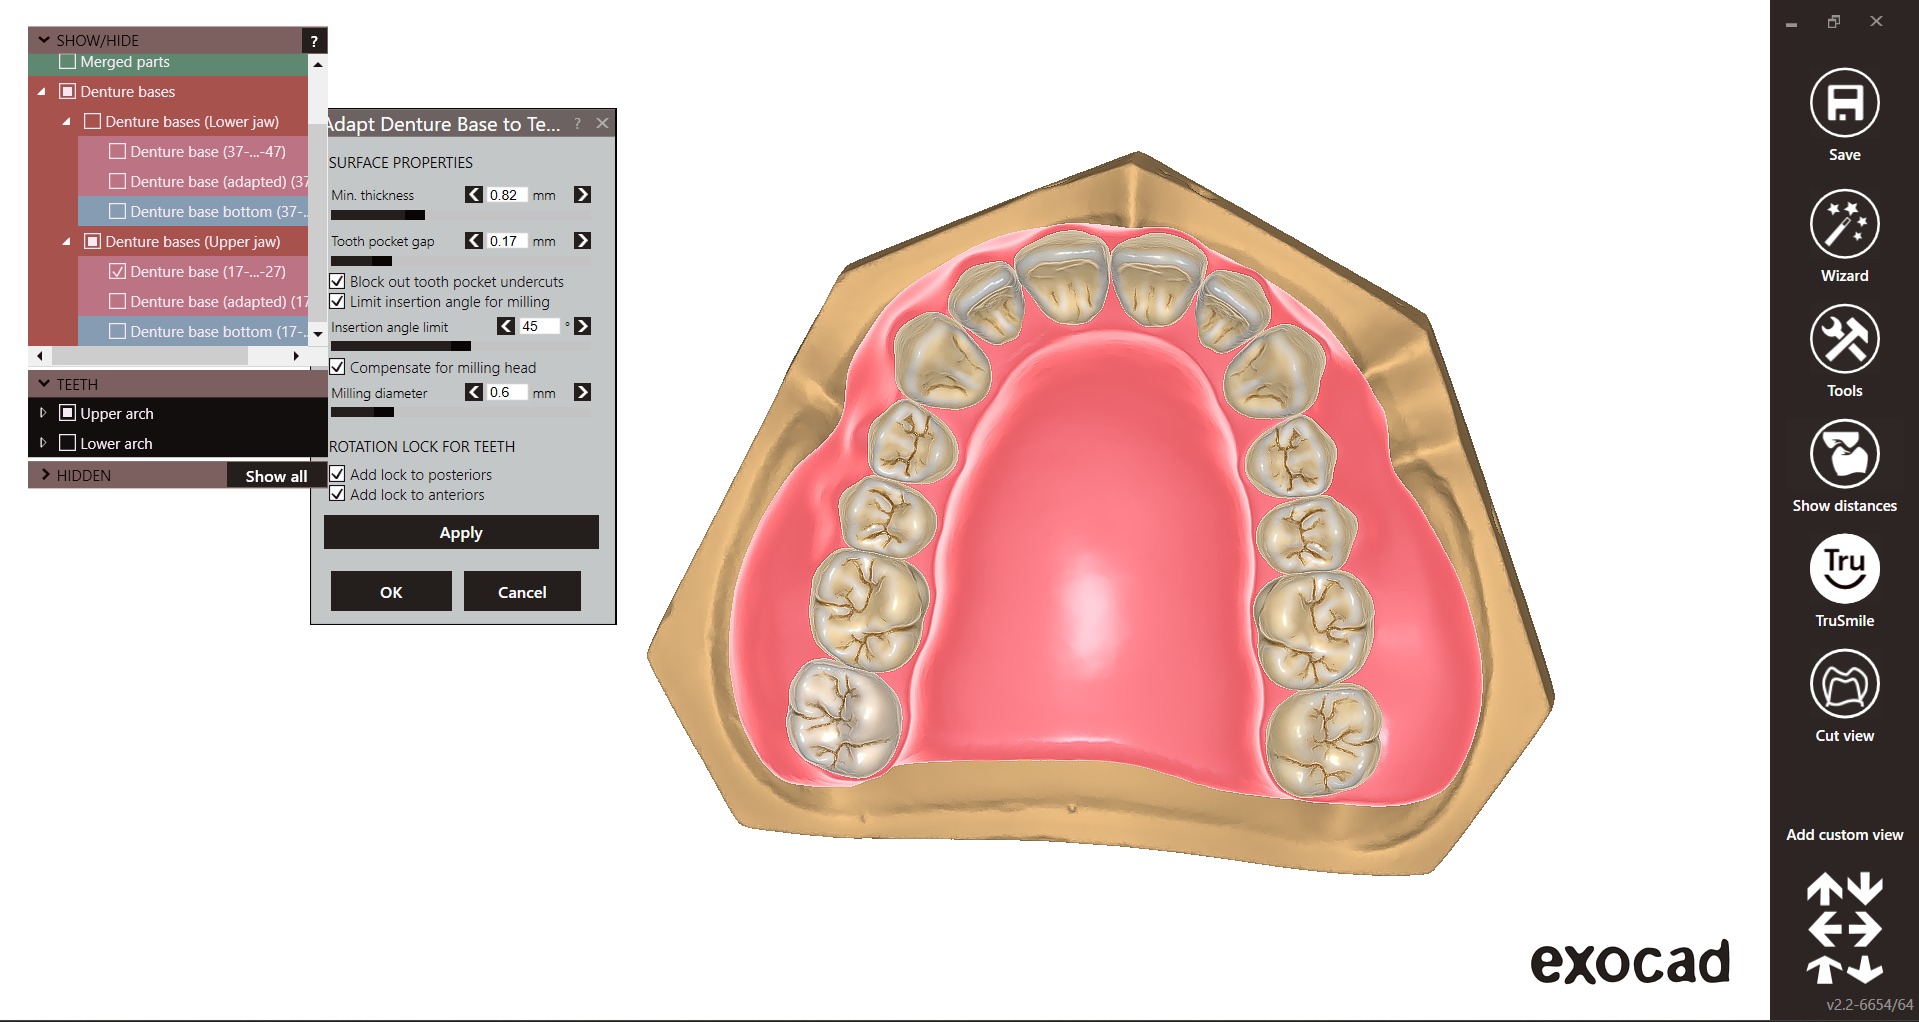Minimize the exocad window

click(1792, 23)
